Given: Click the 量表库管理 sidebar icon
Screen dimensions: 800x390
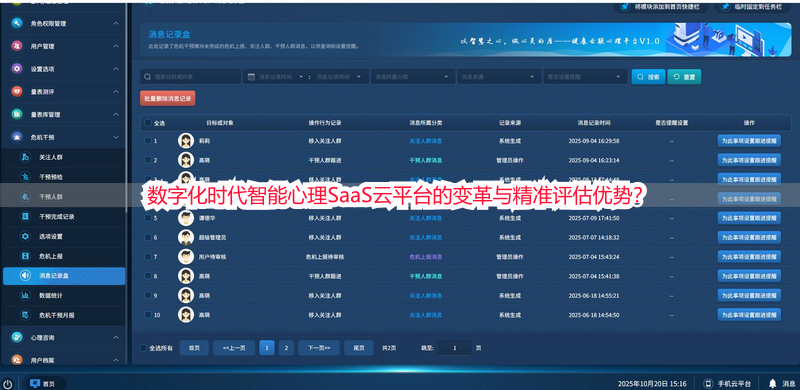Looking at the screenshot, I should [x=17, y=114].
